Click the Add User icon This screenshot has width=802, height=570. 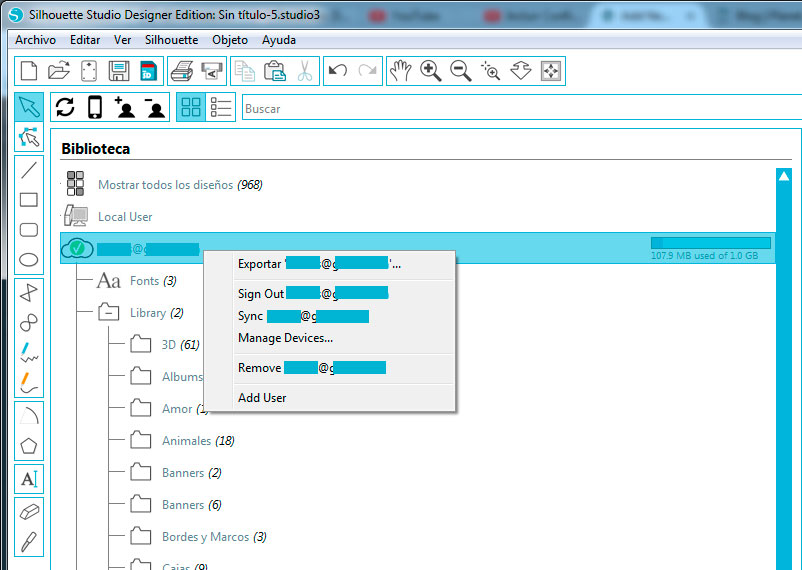tap(125, 107)
